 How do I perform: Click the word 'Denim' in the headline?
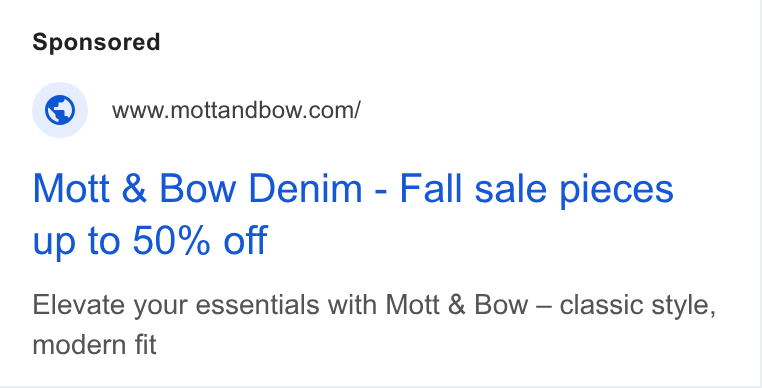click(306, 189)
